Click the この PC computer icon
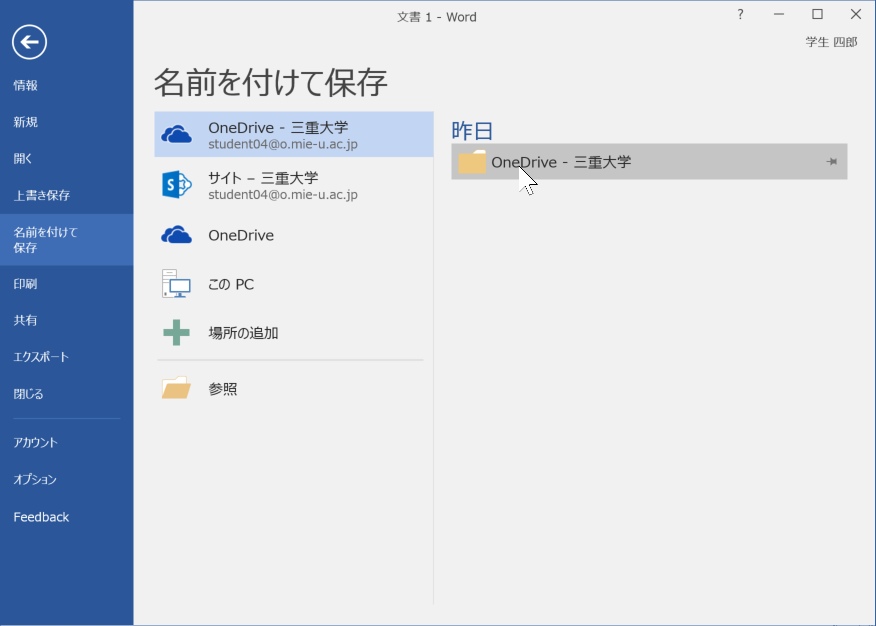The height and width of the screenshot is (626, 876). tap(177, 284)
